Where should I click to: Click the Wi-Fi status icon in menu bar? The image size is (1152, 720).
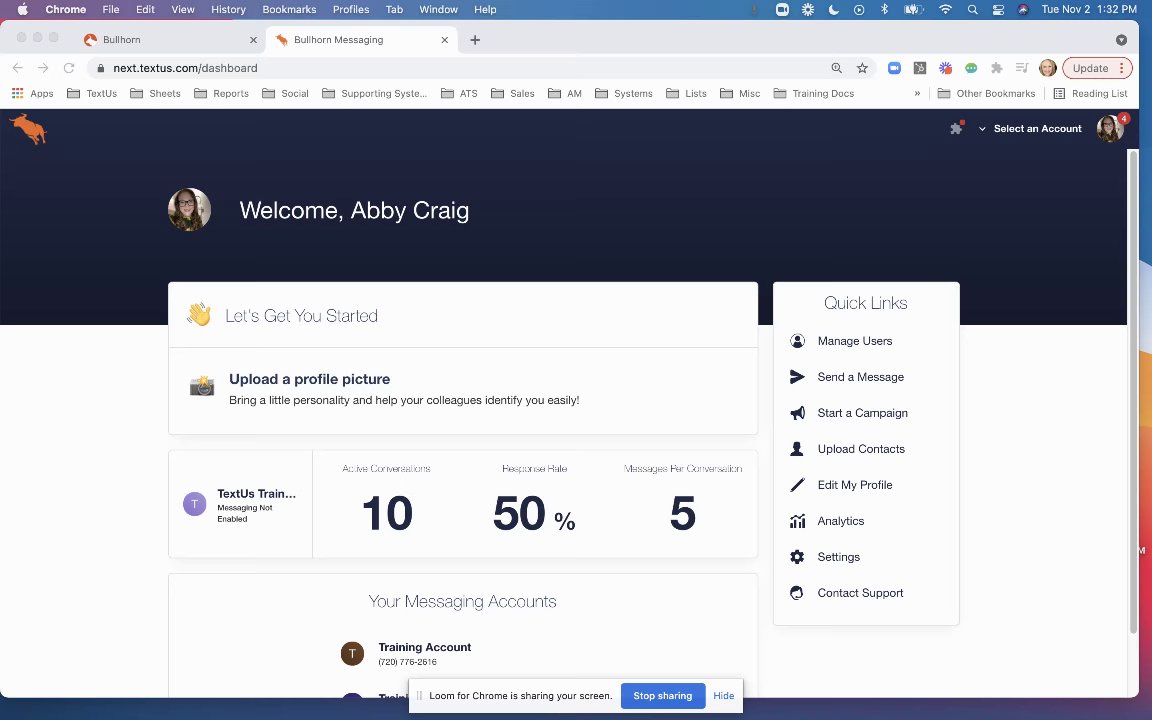(x=946, y=10)
